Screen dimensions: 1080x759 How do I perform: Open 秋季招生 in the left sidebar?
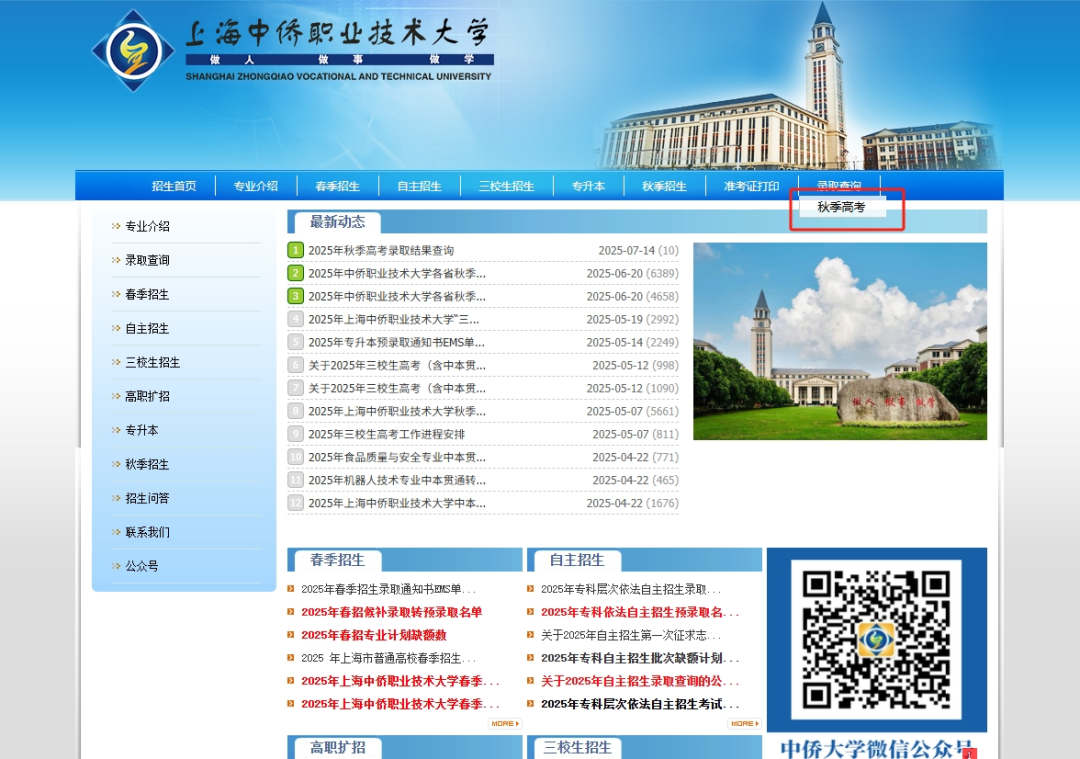pyautogui.click(x=147, y=464)
